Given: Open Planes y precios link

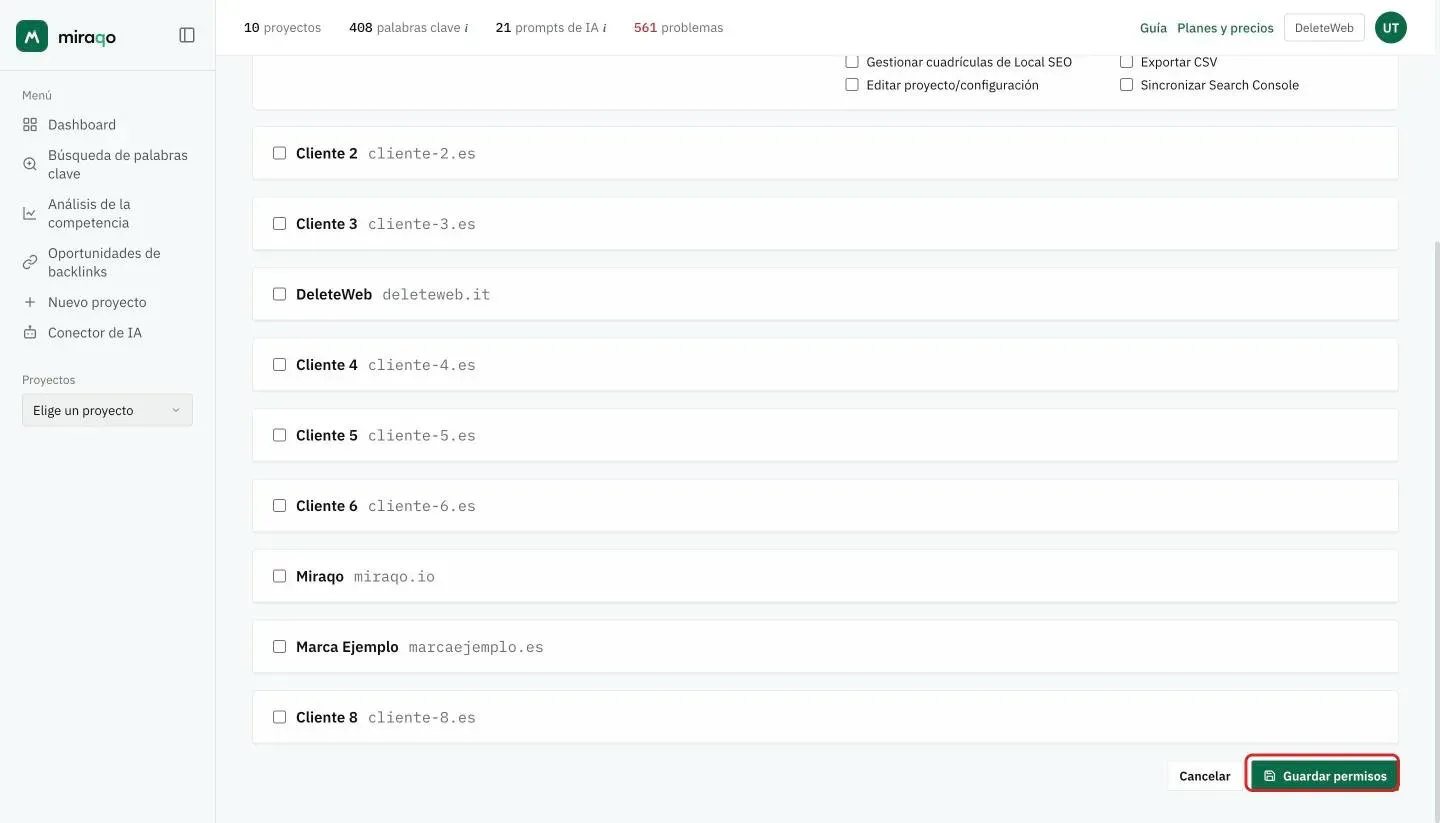Looking at the screenshot, I should [x=1225, y=28].
